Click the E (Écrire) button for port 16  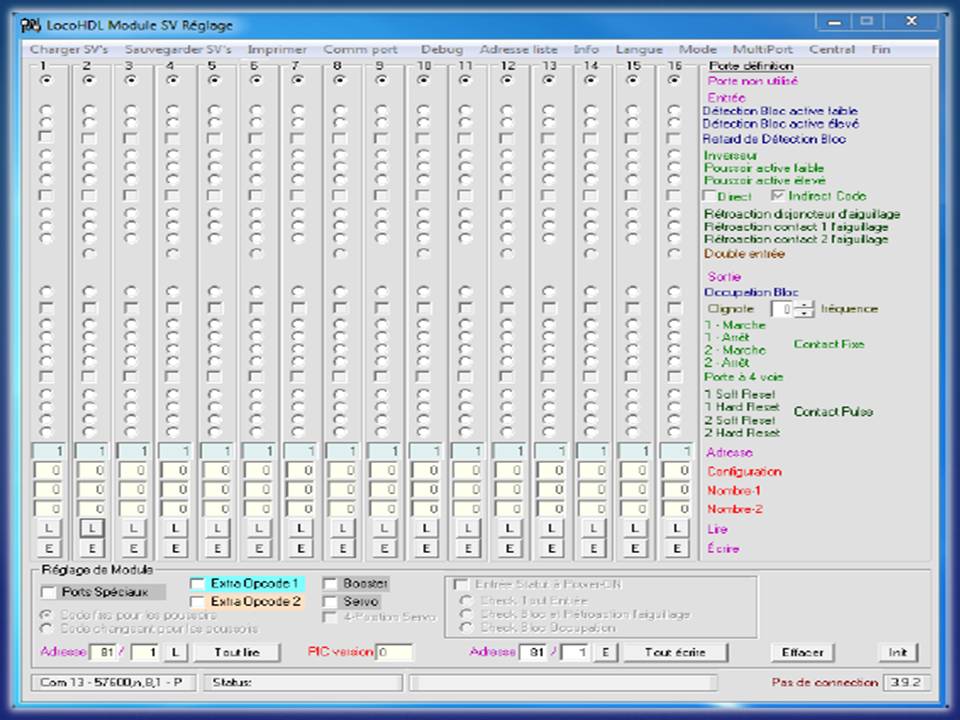pyautogui.click(x=676, y=549)
